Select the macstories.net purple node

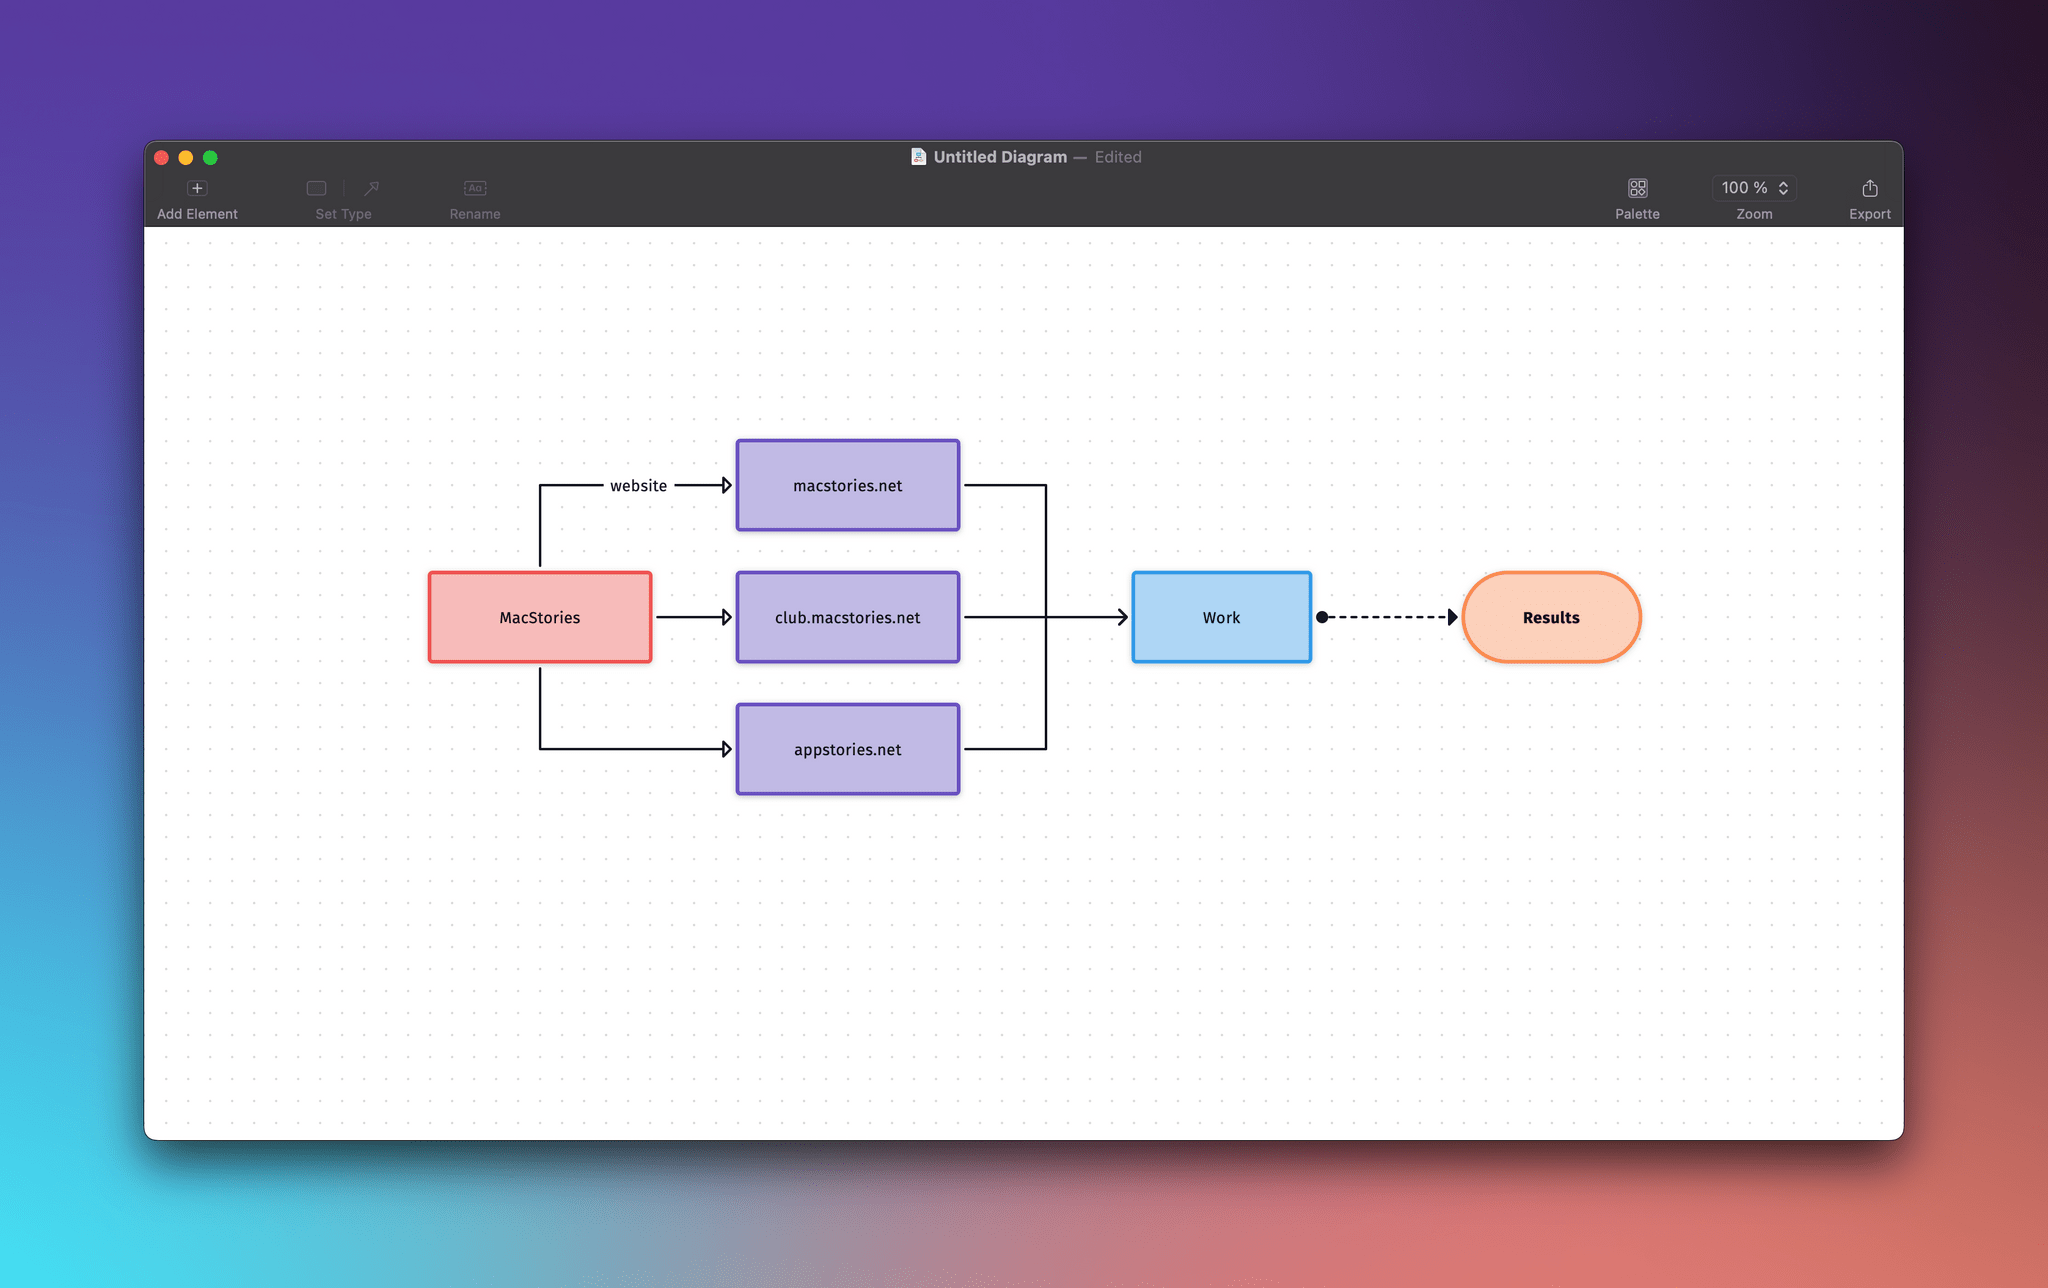point(848,485)
